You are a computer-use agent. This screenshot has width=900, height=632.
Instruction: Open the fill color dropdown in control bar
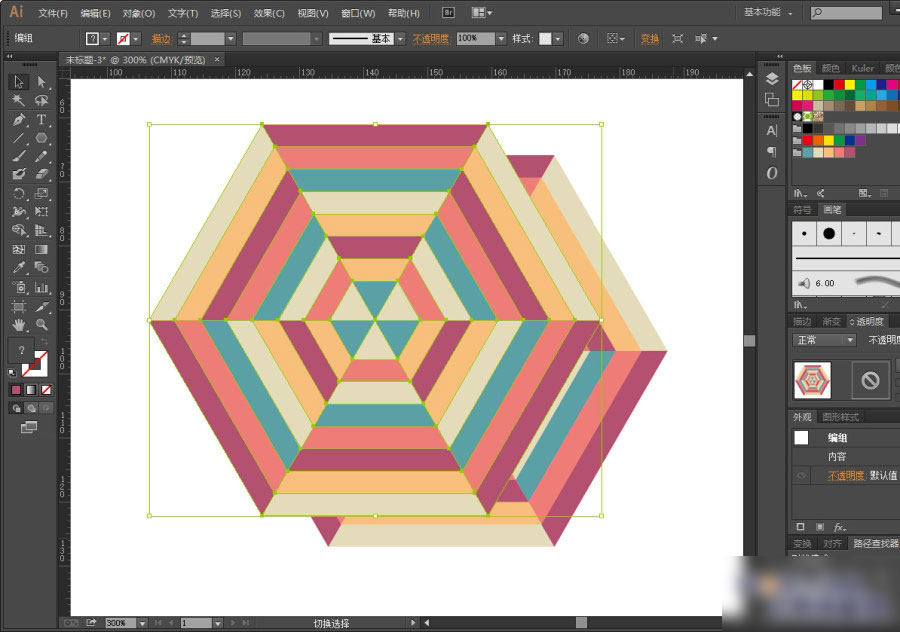click(105, 38)
